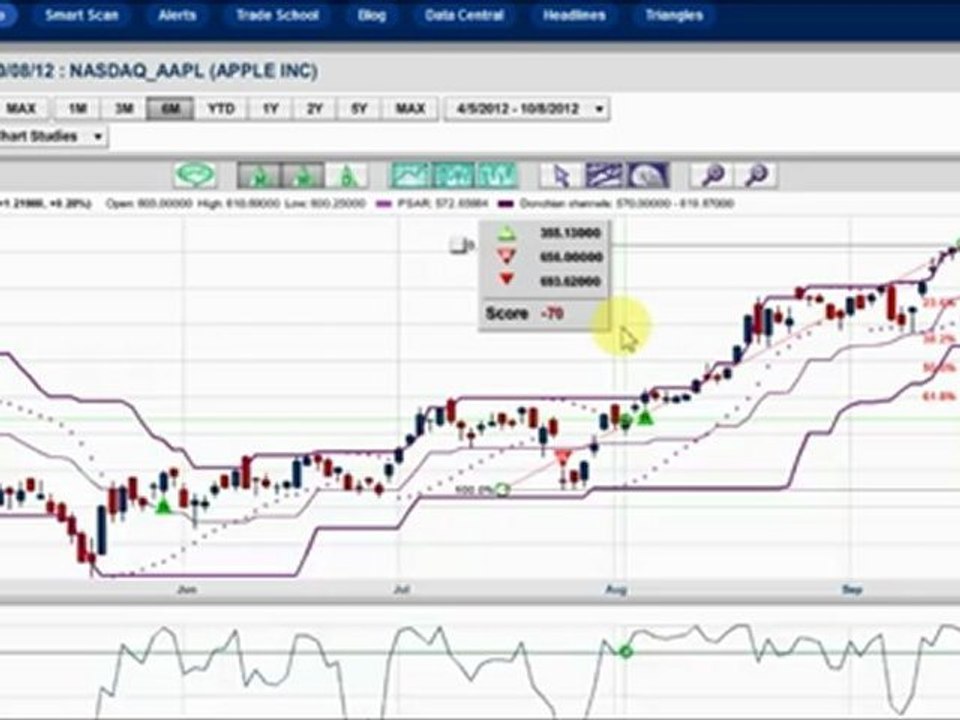Click the selected 6M range button
Screen dimensions: 960x720
point(170,109)
